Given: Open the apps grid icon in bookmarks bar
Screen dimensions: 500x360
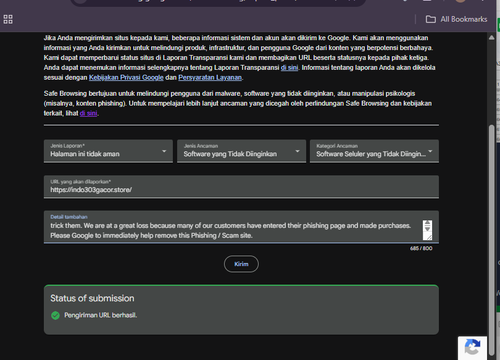Looking at the screenshot, I should pos(8,19).
